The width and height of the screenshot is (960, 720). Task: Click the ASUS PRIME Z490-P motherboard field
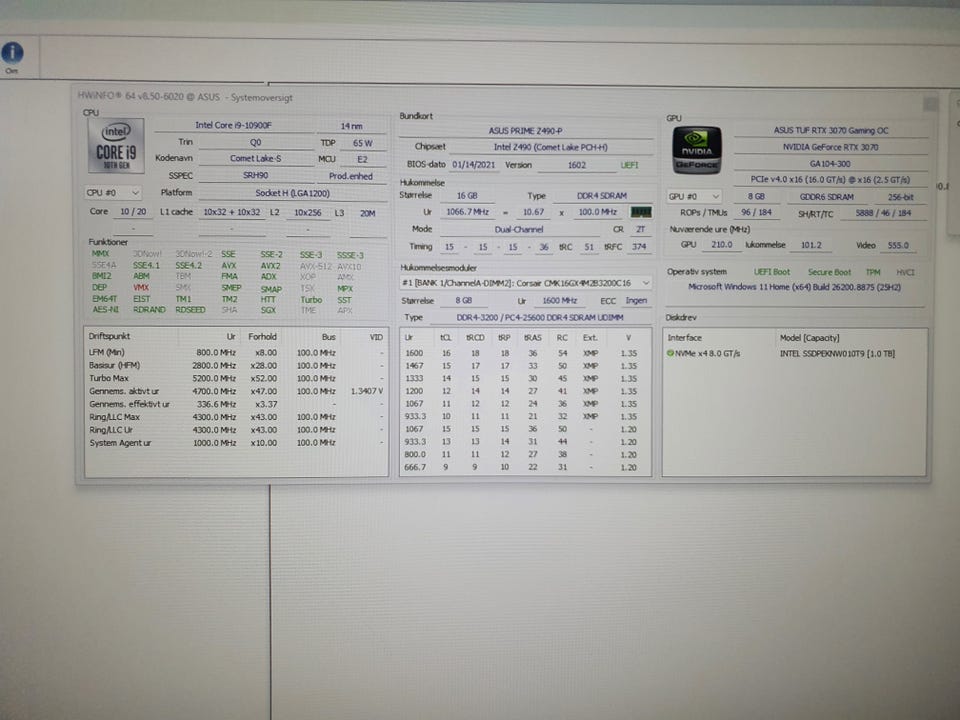[525, 131]
